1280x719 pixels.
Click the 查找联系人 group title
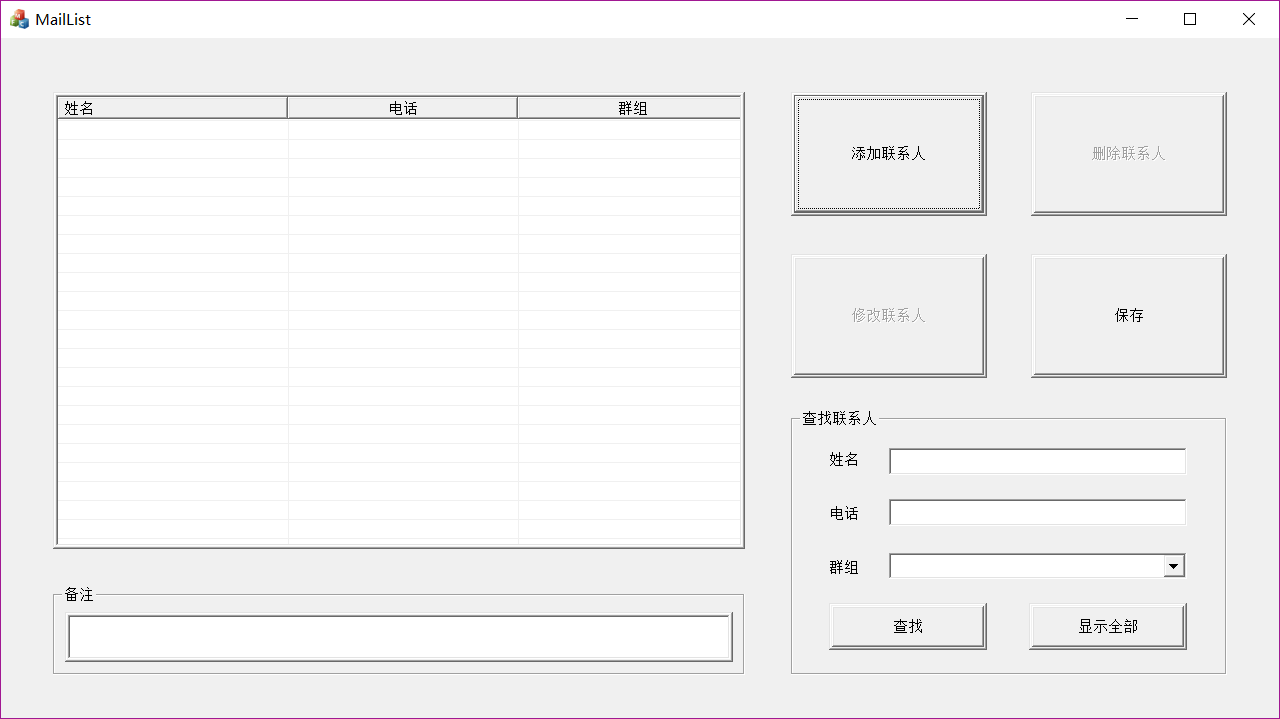pos(839,418)
